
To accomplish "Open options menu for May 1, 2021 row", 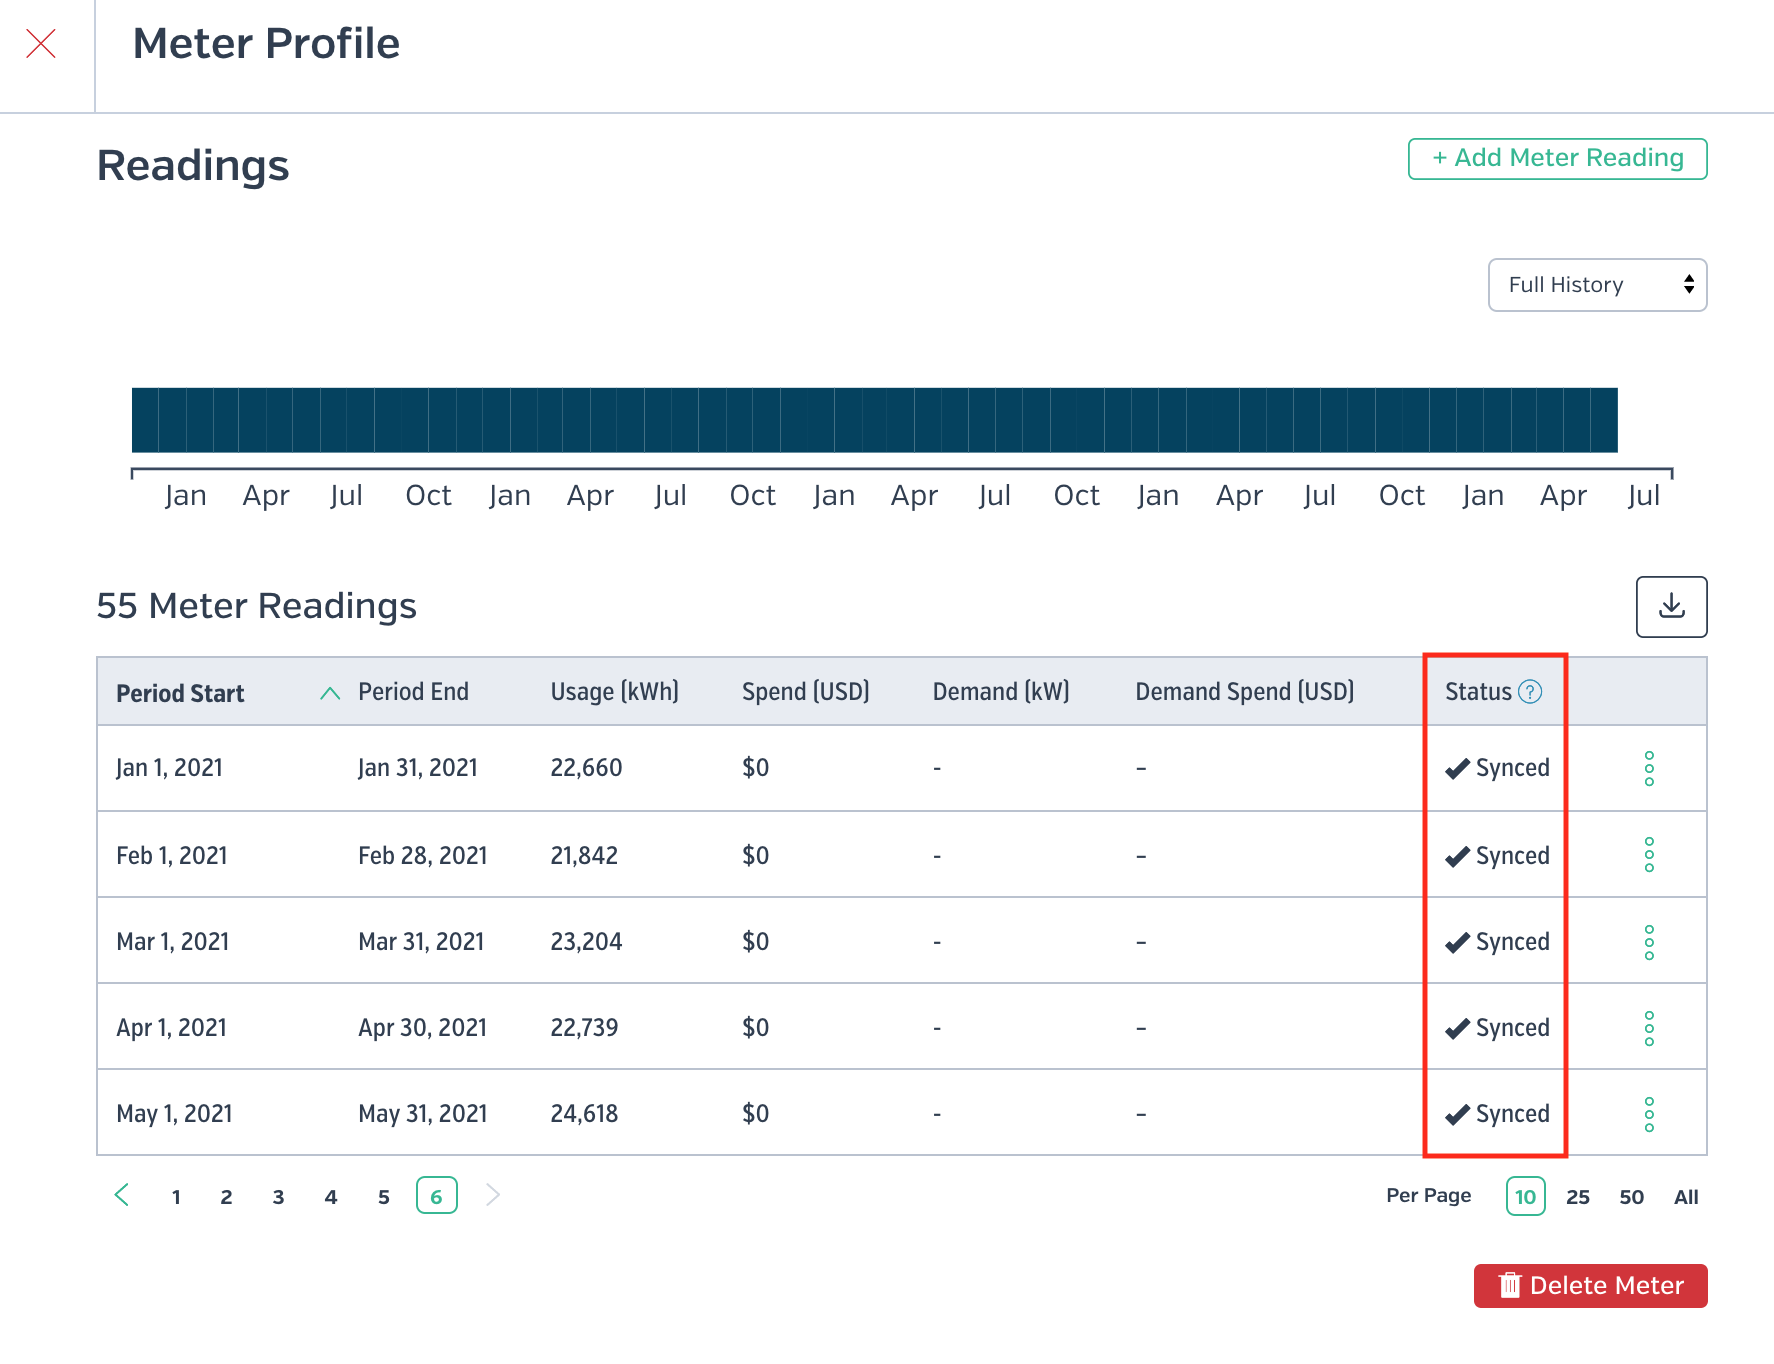I will [x=1649, y=1114].
